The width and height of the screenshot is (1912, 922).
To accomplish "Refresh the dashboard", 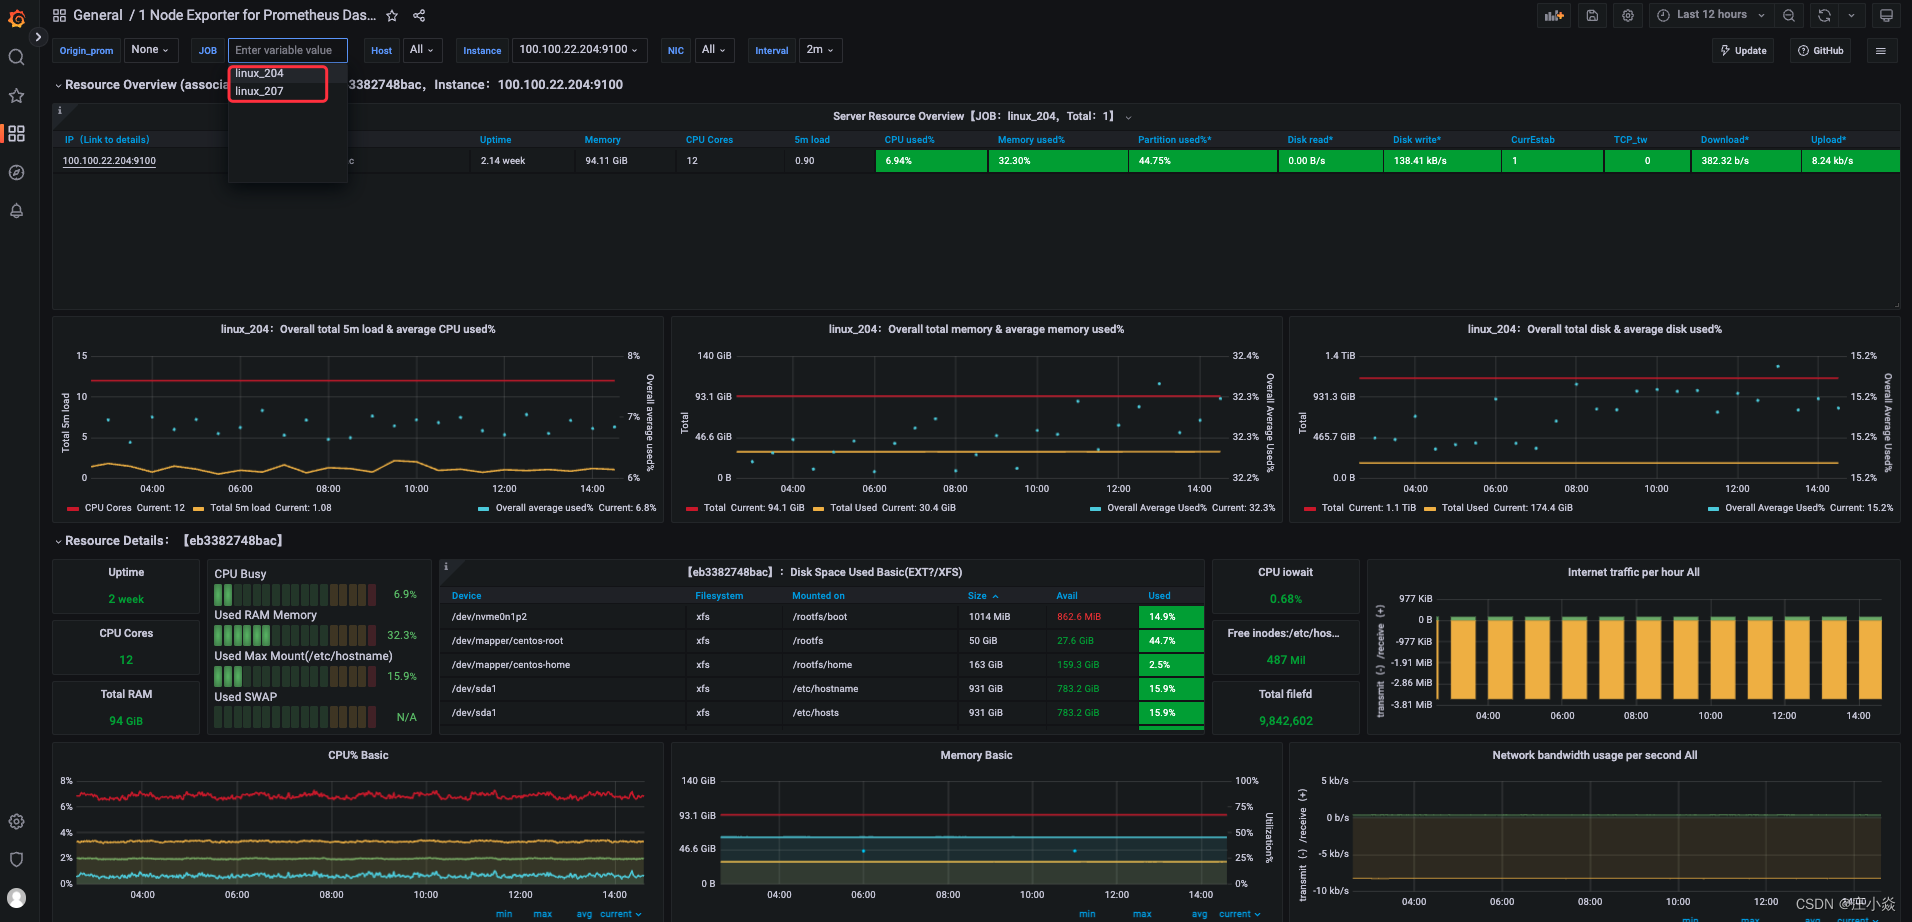I will click(1824, 15).
